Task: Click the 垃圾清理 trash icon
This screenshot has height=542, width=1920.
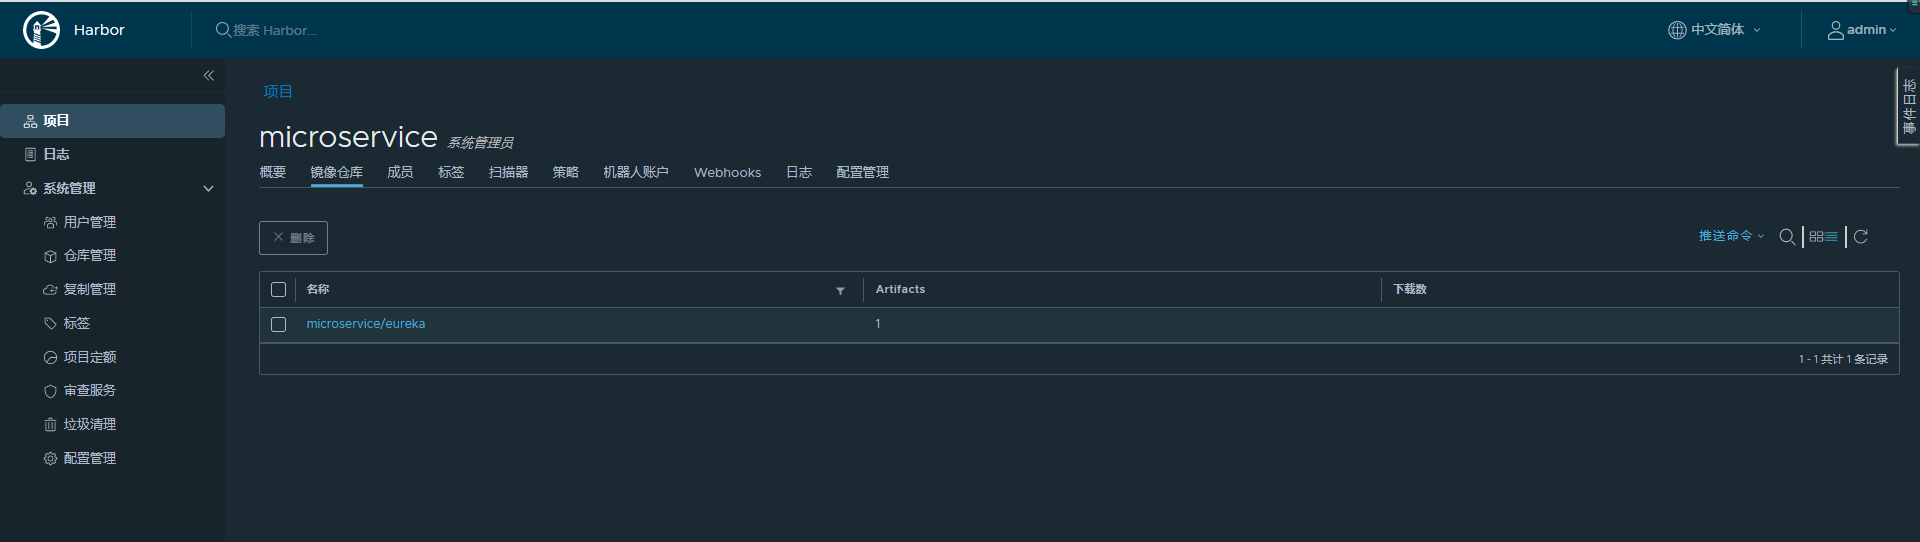Action: [50, 424]
